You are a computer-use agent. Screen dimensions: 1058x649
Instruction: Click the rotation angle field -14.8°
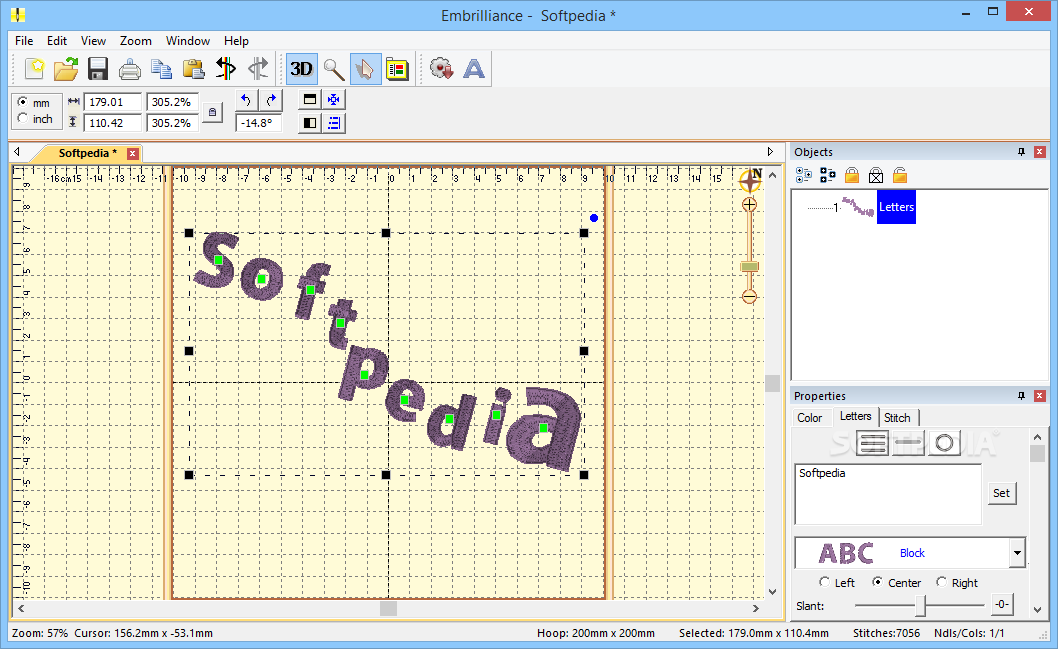pos(258,123)
